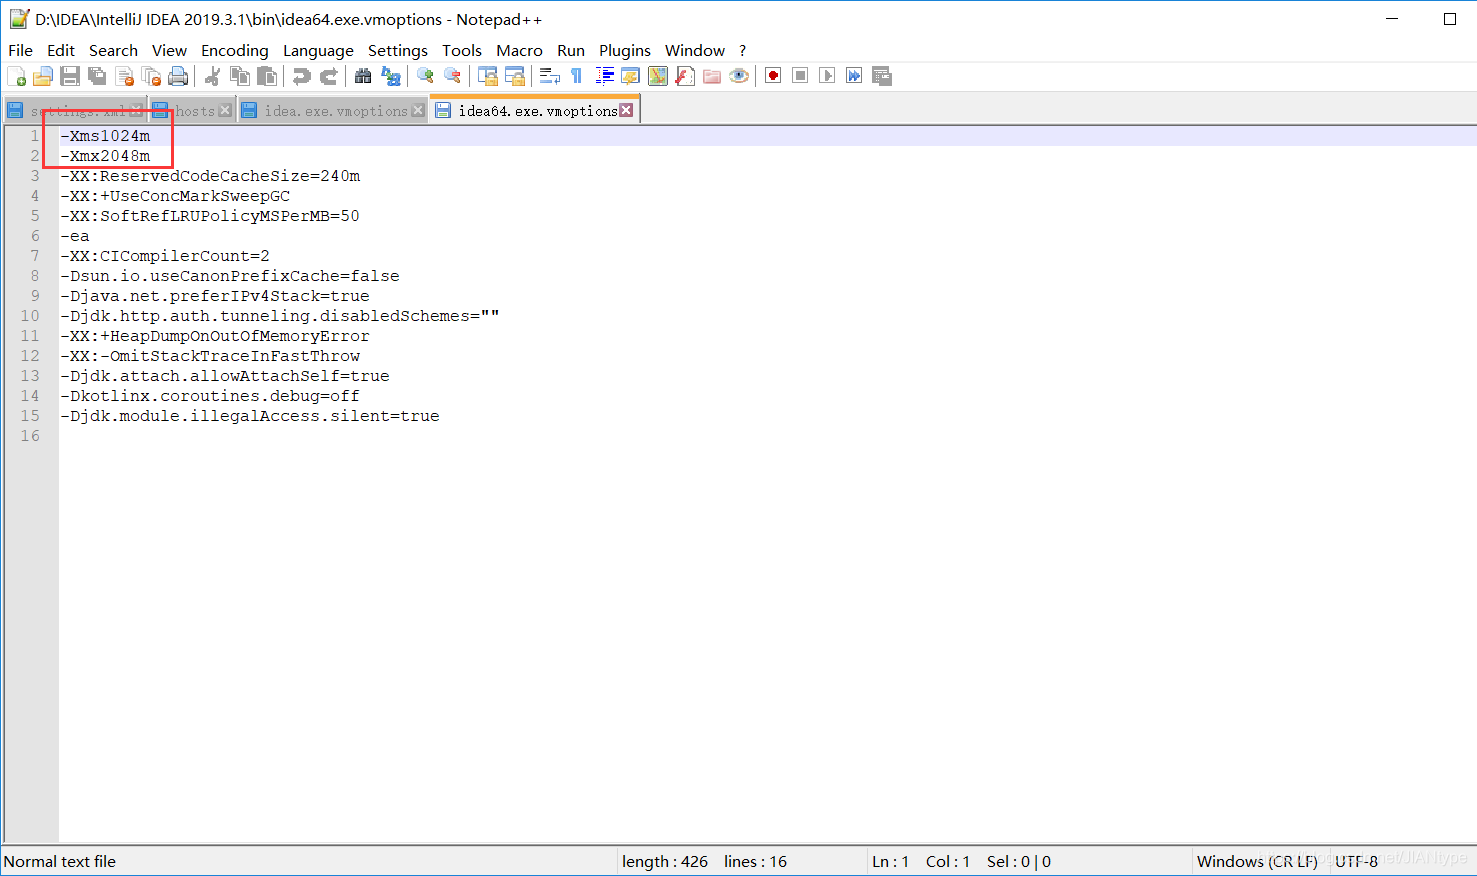Cut selection with scissors icon
The width and height of the screenshot is (1477, 876).
(212, 76)
